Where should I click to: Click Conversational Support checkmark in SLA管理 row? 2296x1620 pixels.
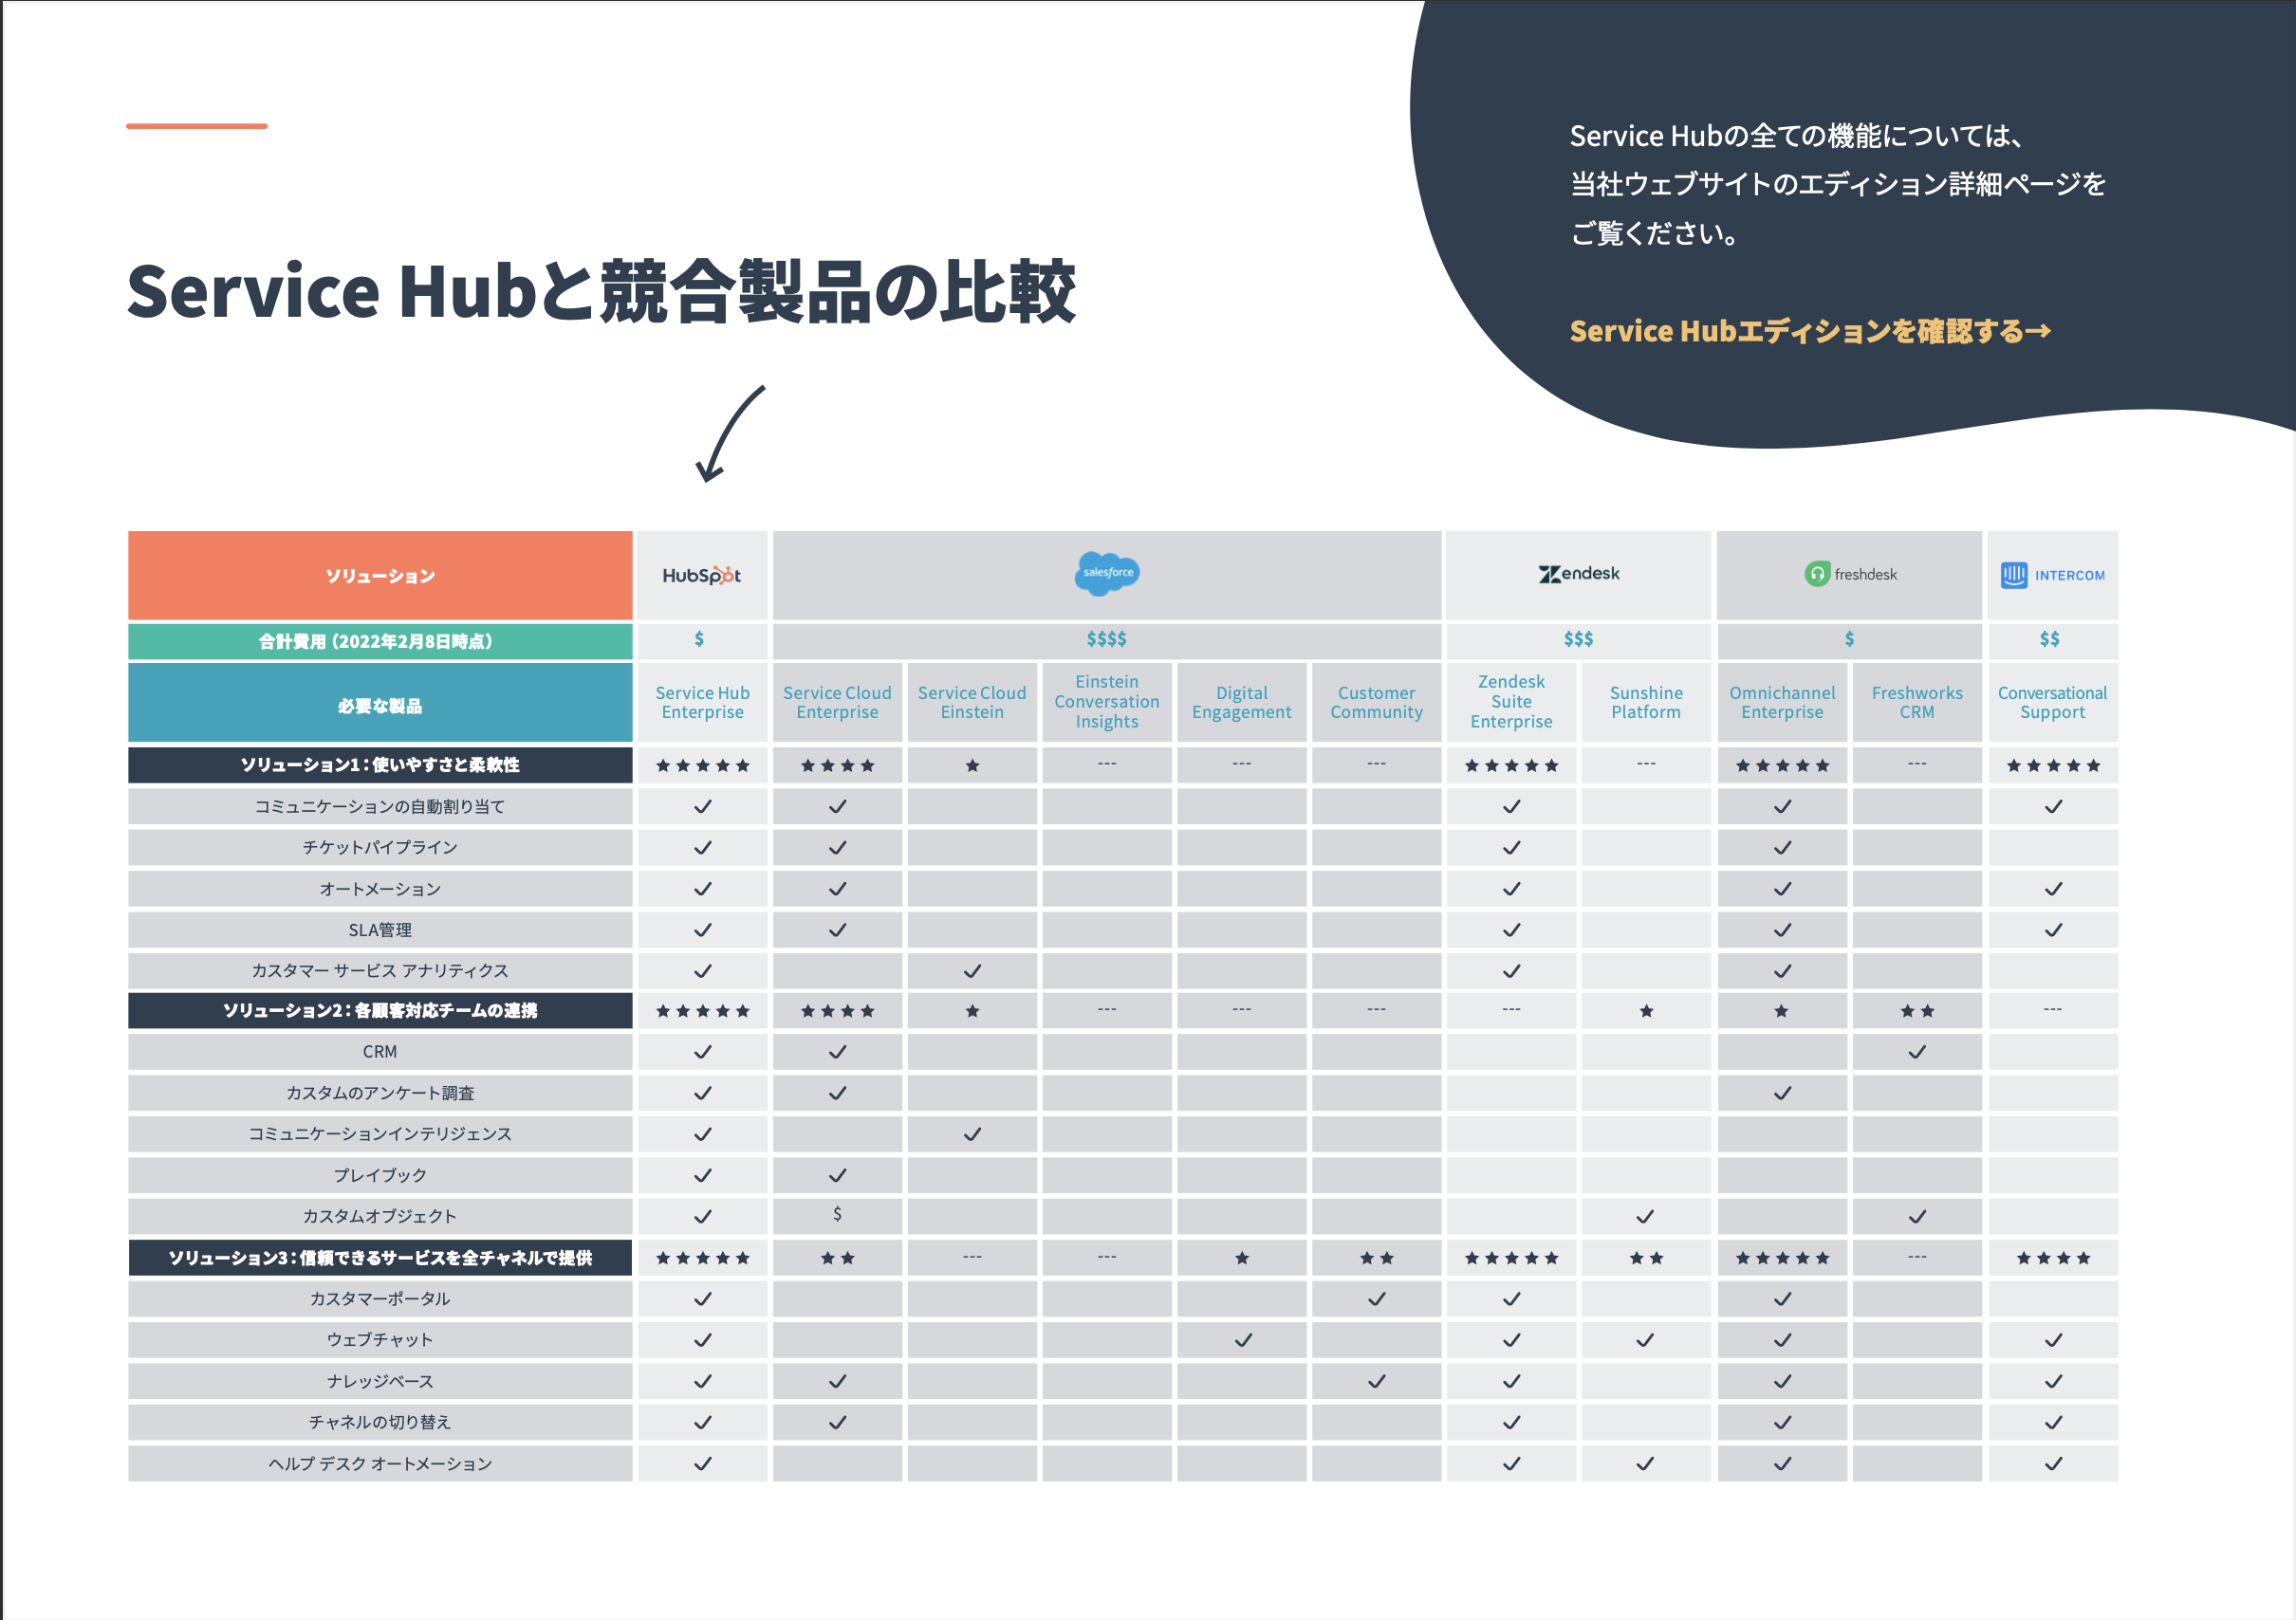coord(2053,930)
